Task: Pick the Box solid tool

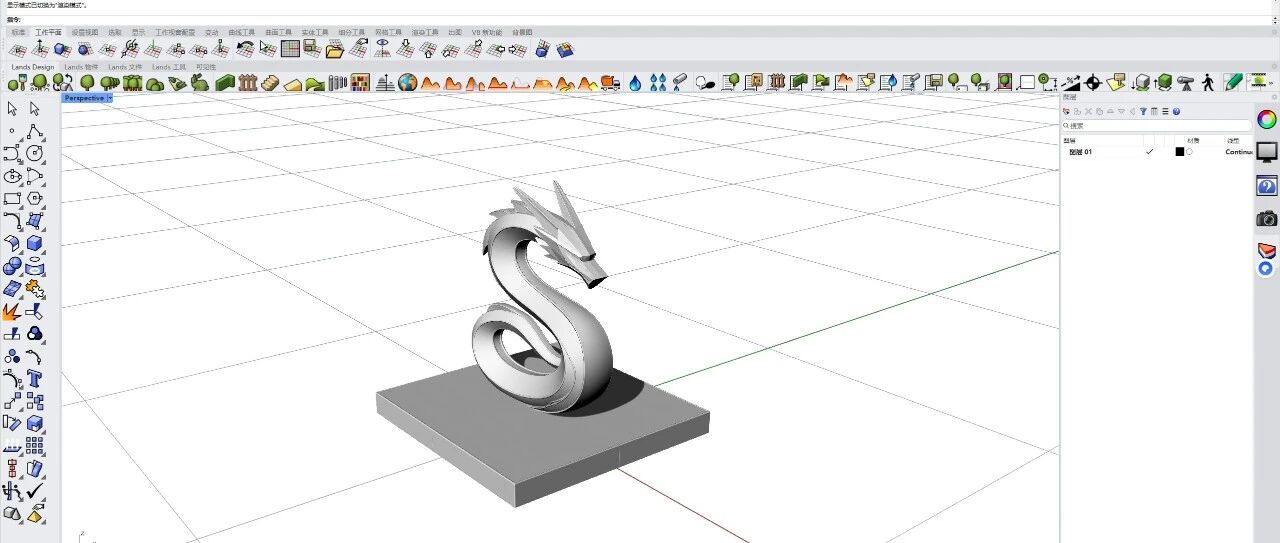Action: pyautogui.click(x=35, y=243)
